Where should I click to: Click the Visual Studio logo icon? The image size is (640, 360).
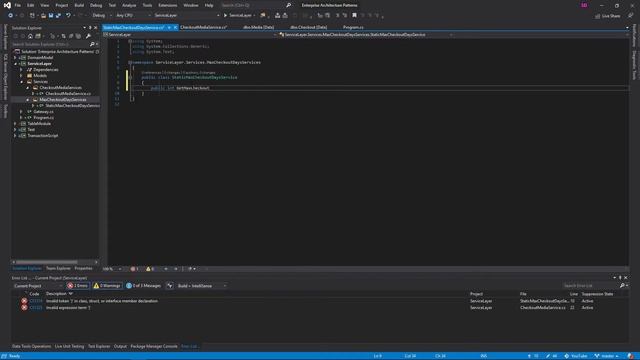[x=7, y=5]
